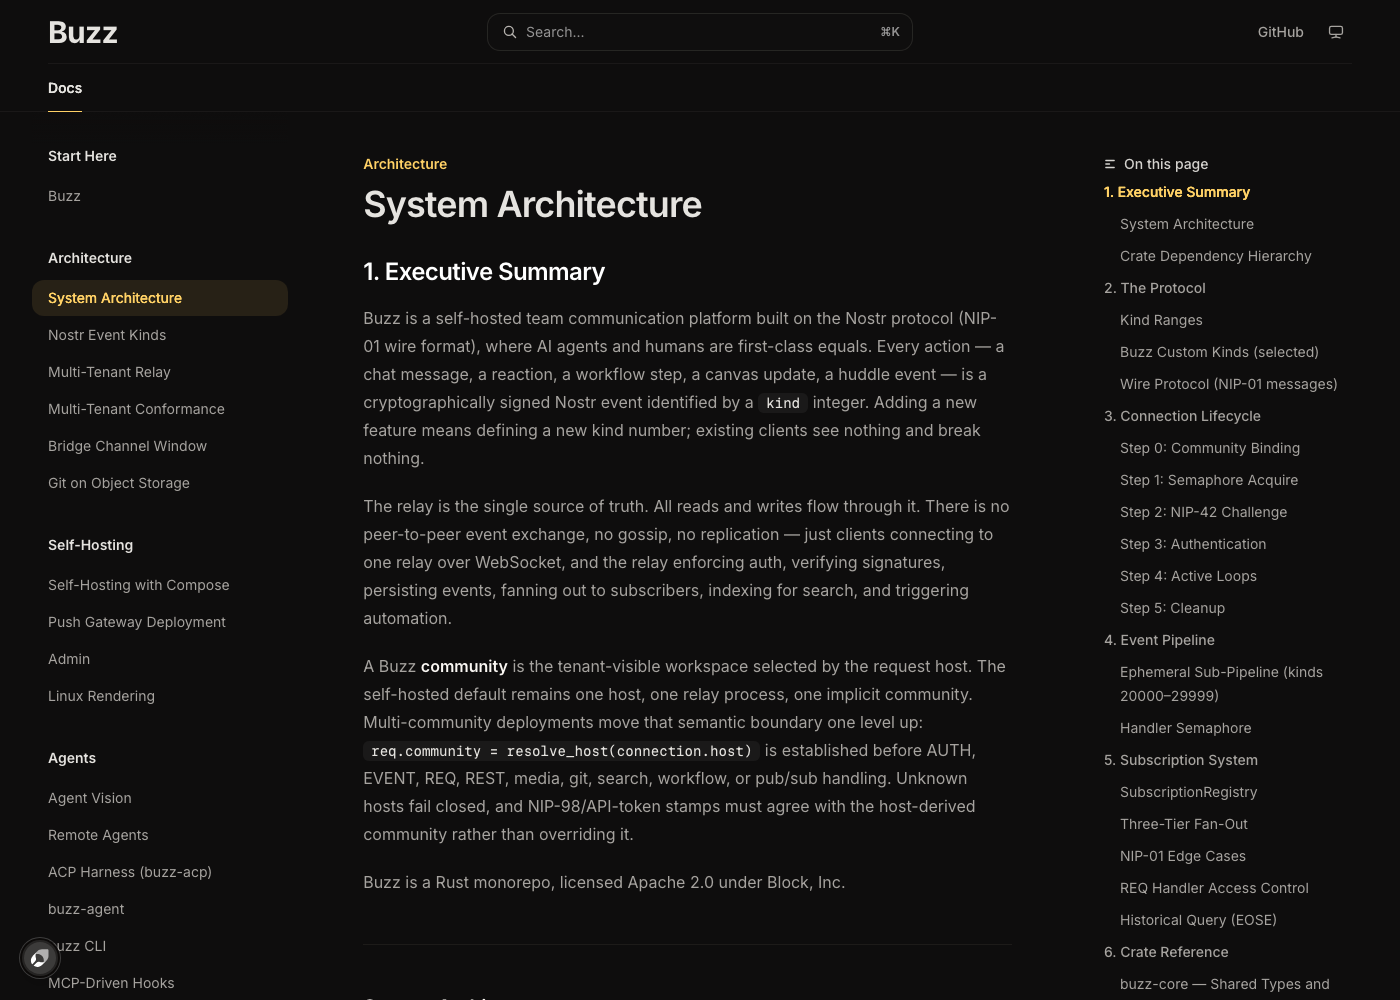Open Multi-Tenant Relay docs page
The height and width of the screenshot is (1000, 1400).
tap(109, 372)
